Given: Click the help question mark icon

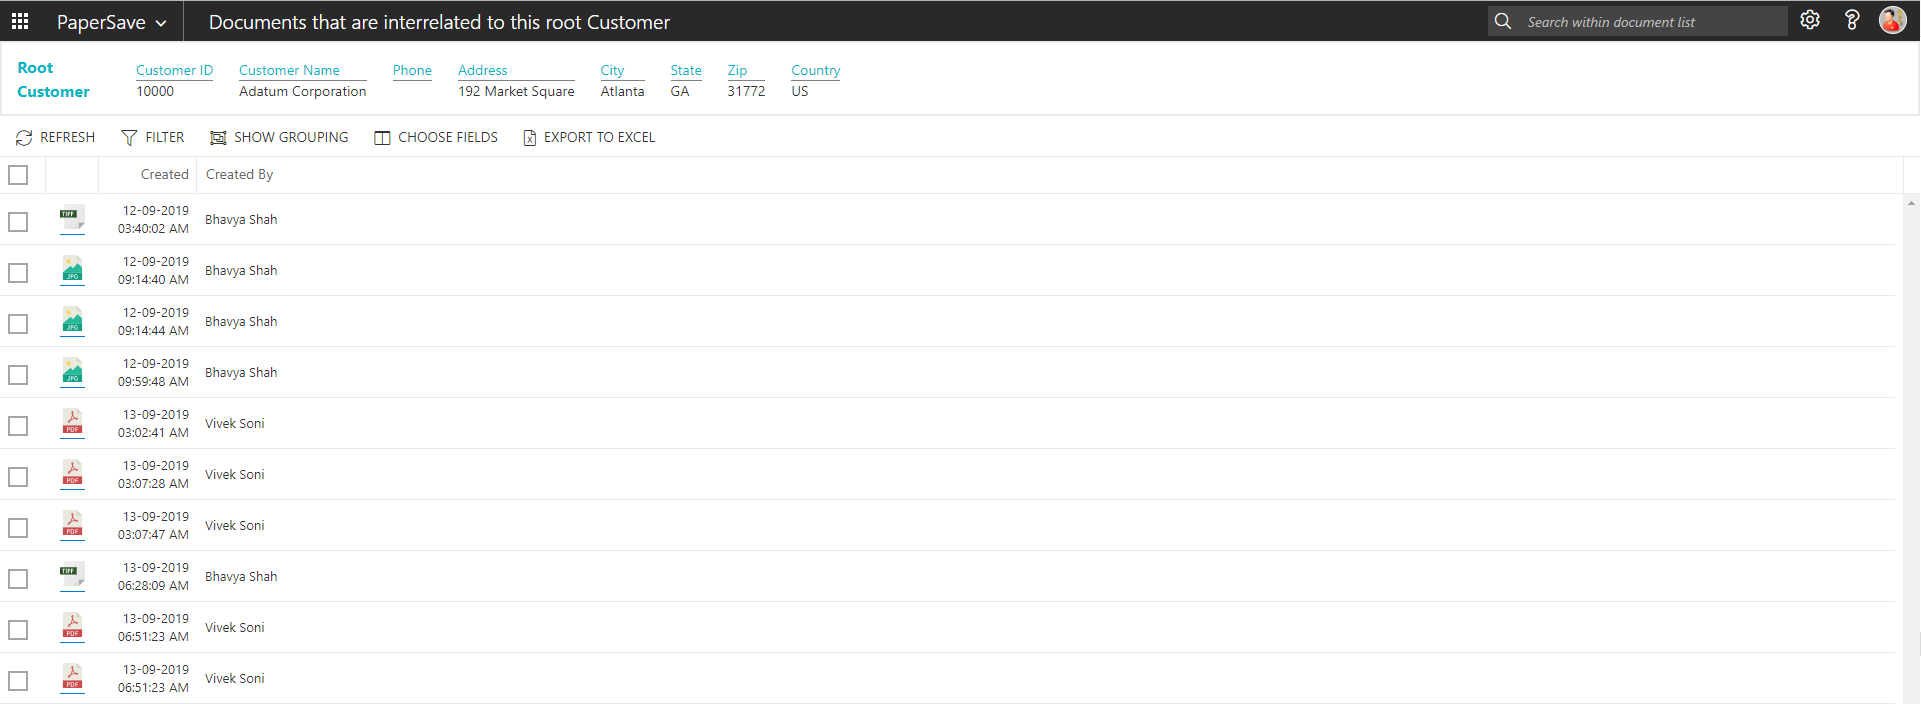Looking at the screenshot, I should coord(1851,21).
